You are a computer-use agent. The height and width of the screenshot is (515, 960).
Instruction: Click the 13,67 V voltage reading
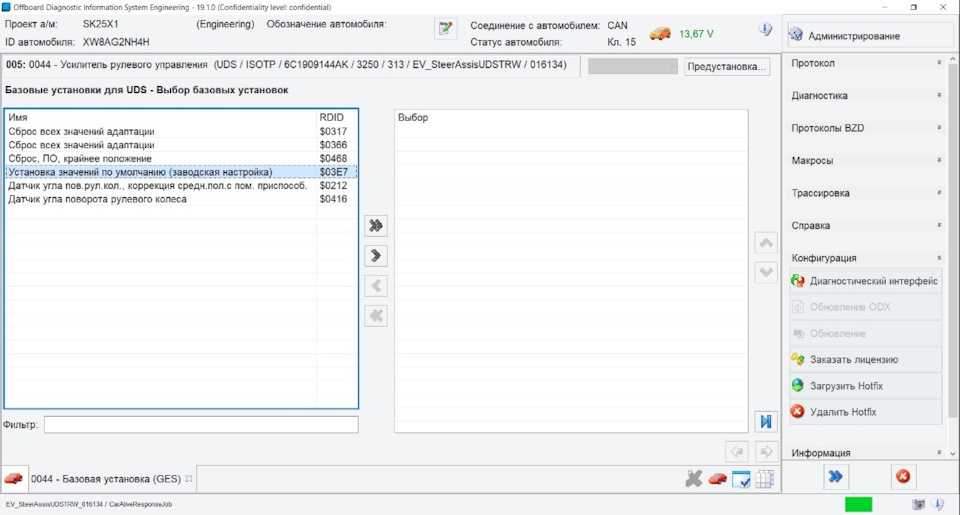(x=696, y=34)
